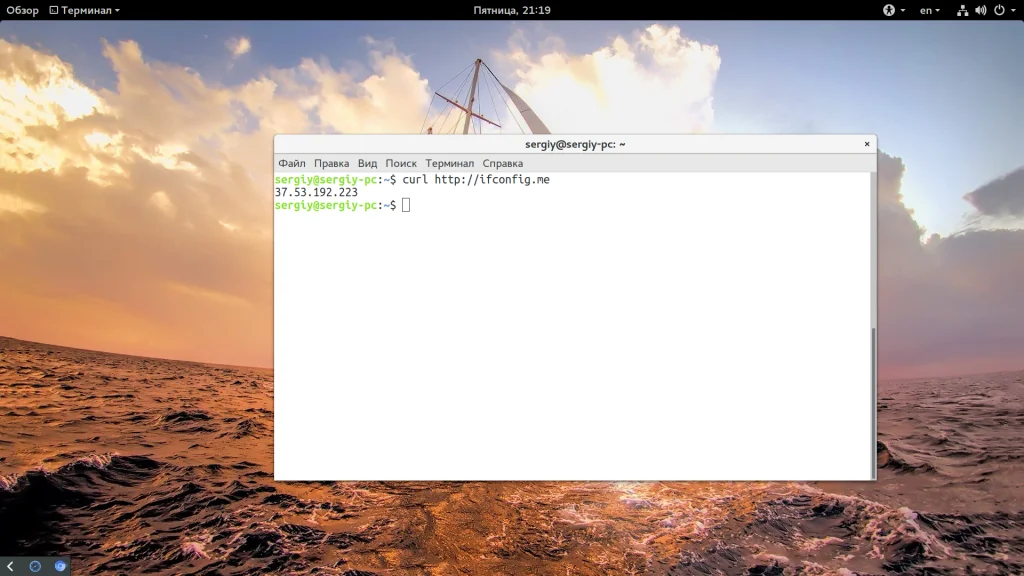Open the Файл menu
The height and width of the screenshot is (576, 1024).
coord(292,163)
